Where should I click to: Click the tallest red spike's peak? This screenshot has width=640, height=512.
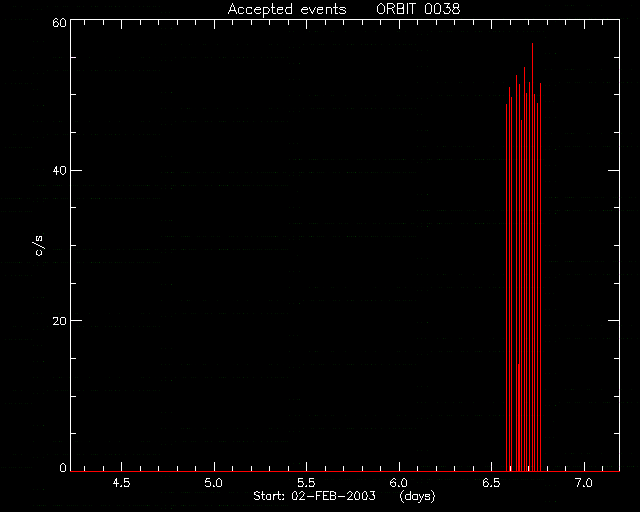(532, 44)
